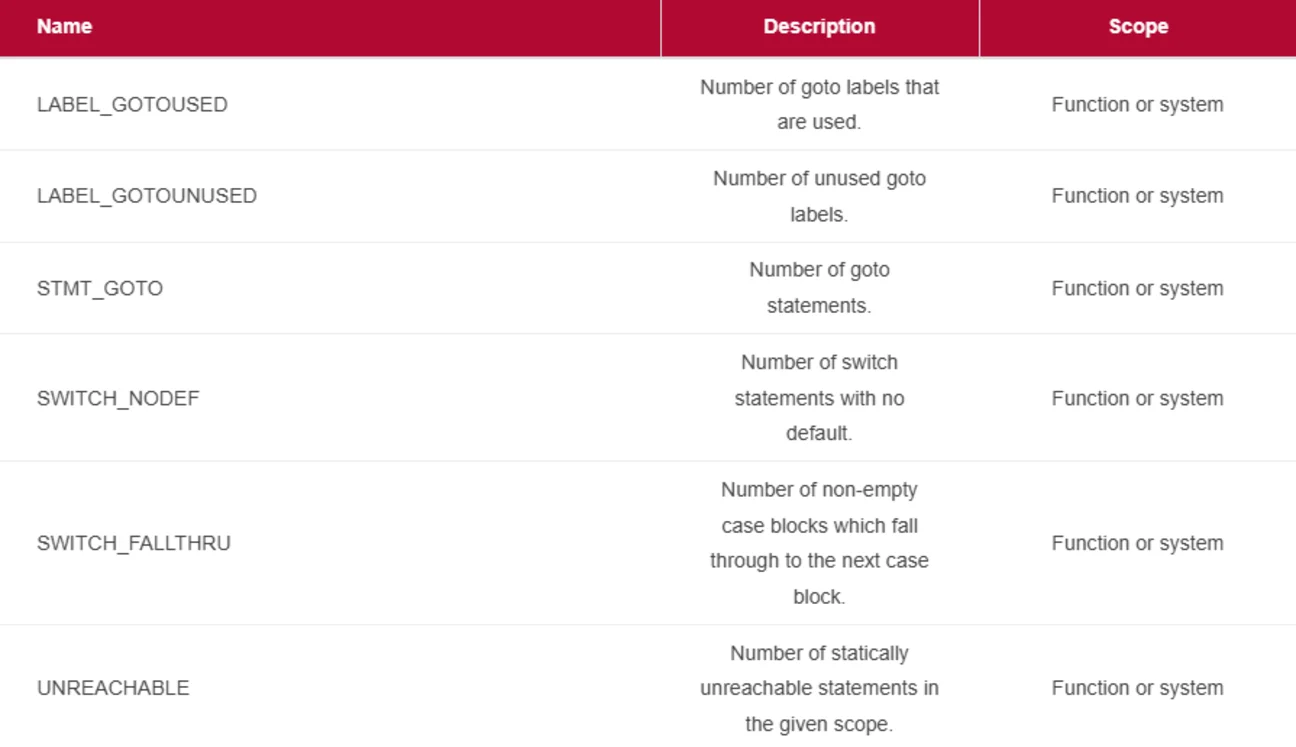This screenshot has height=747, width=1296.
Task: Click the Scope cell for LABEL_GOTOUSED
Action: [1137, 104]
